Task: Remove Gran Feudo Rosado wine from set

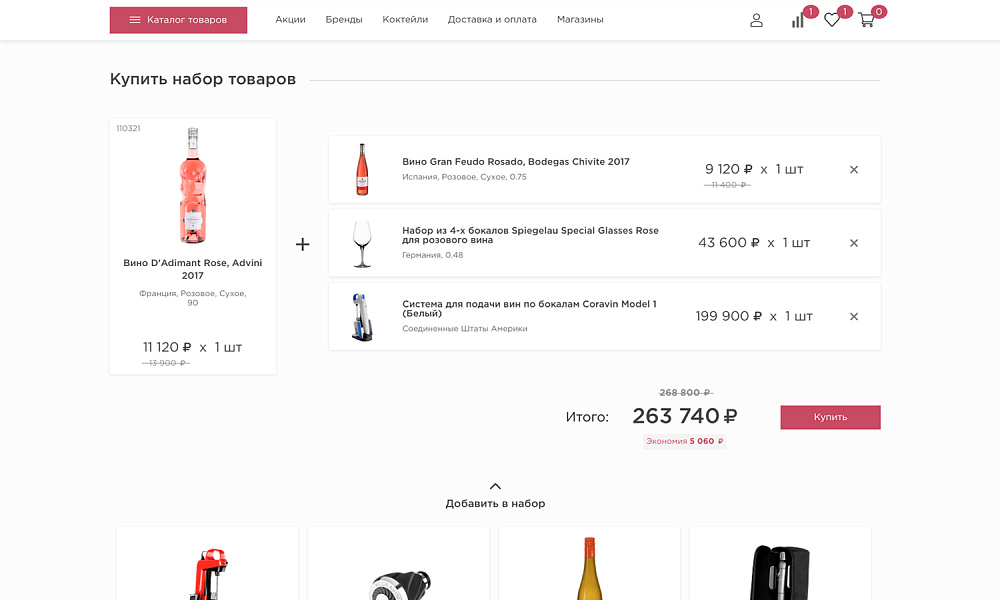Action: [x=854, y=170]
